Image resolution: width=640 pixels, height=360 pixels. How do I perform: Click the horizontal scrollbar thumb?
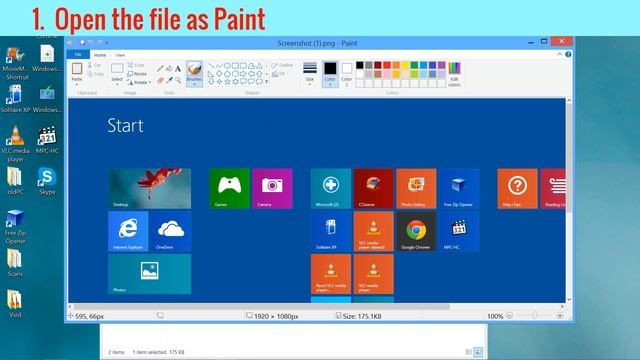tap(261, 306)
